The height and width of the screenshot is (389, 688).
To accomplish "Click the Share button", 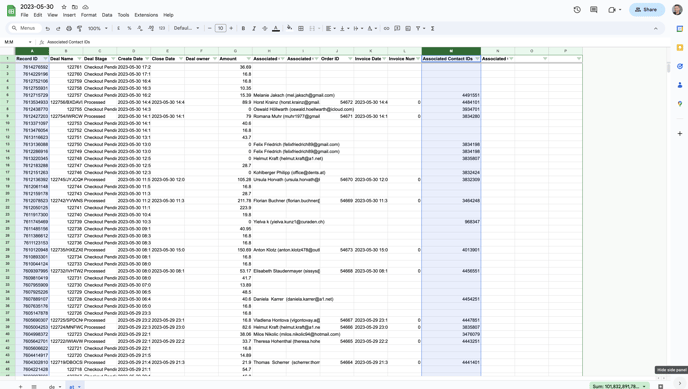I will 647,10.
